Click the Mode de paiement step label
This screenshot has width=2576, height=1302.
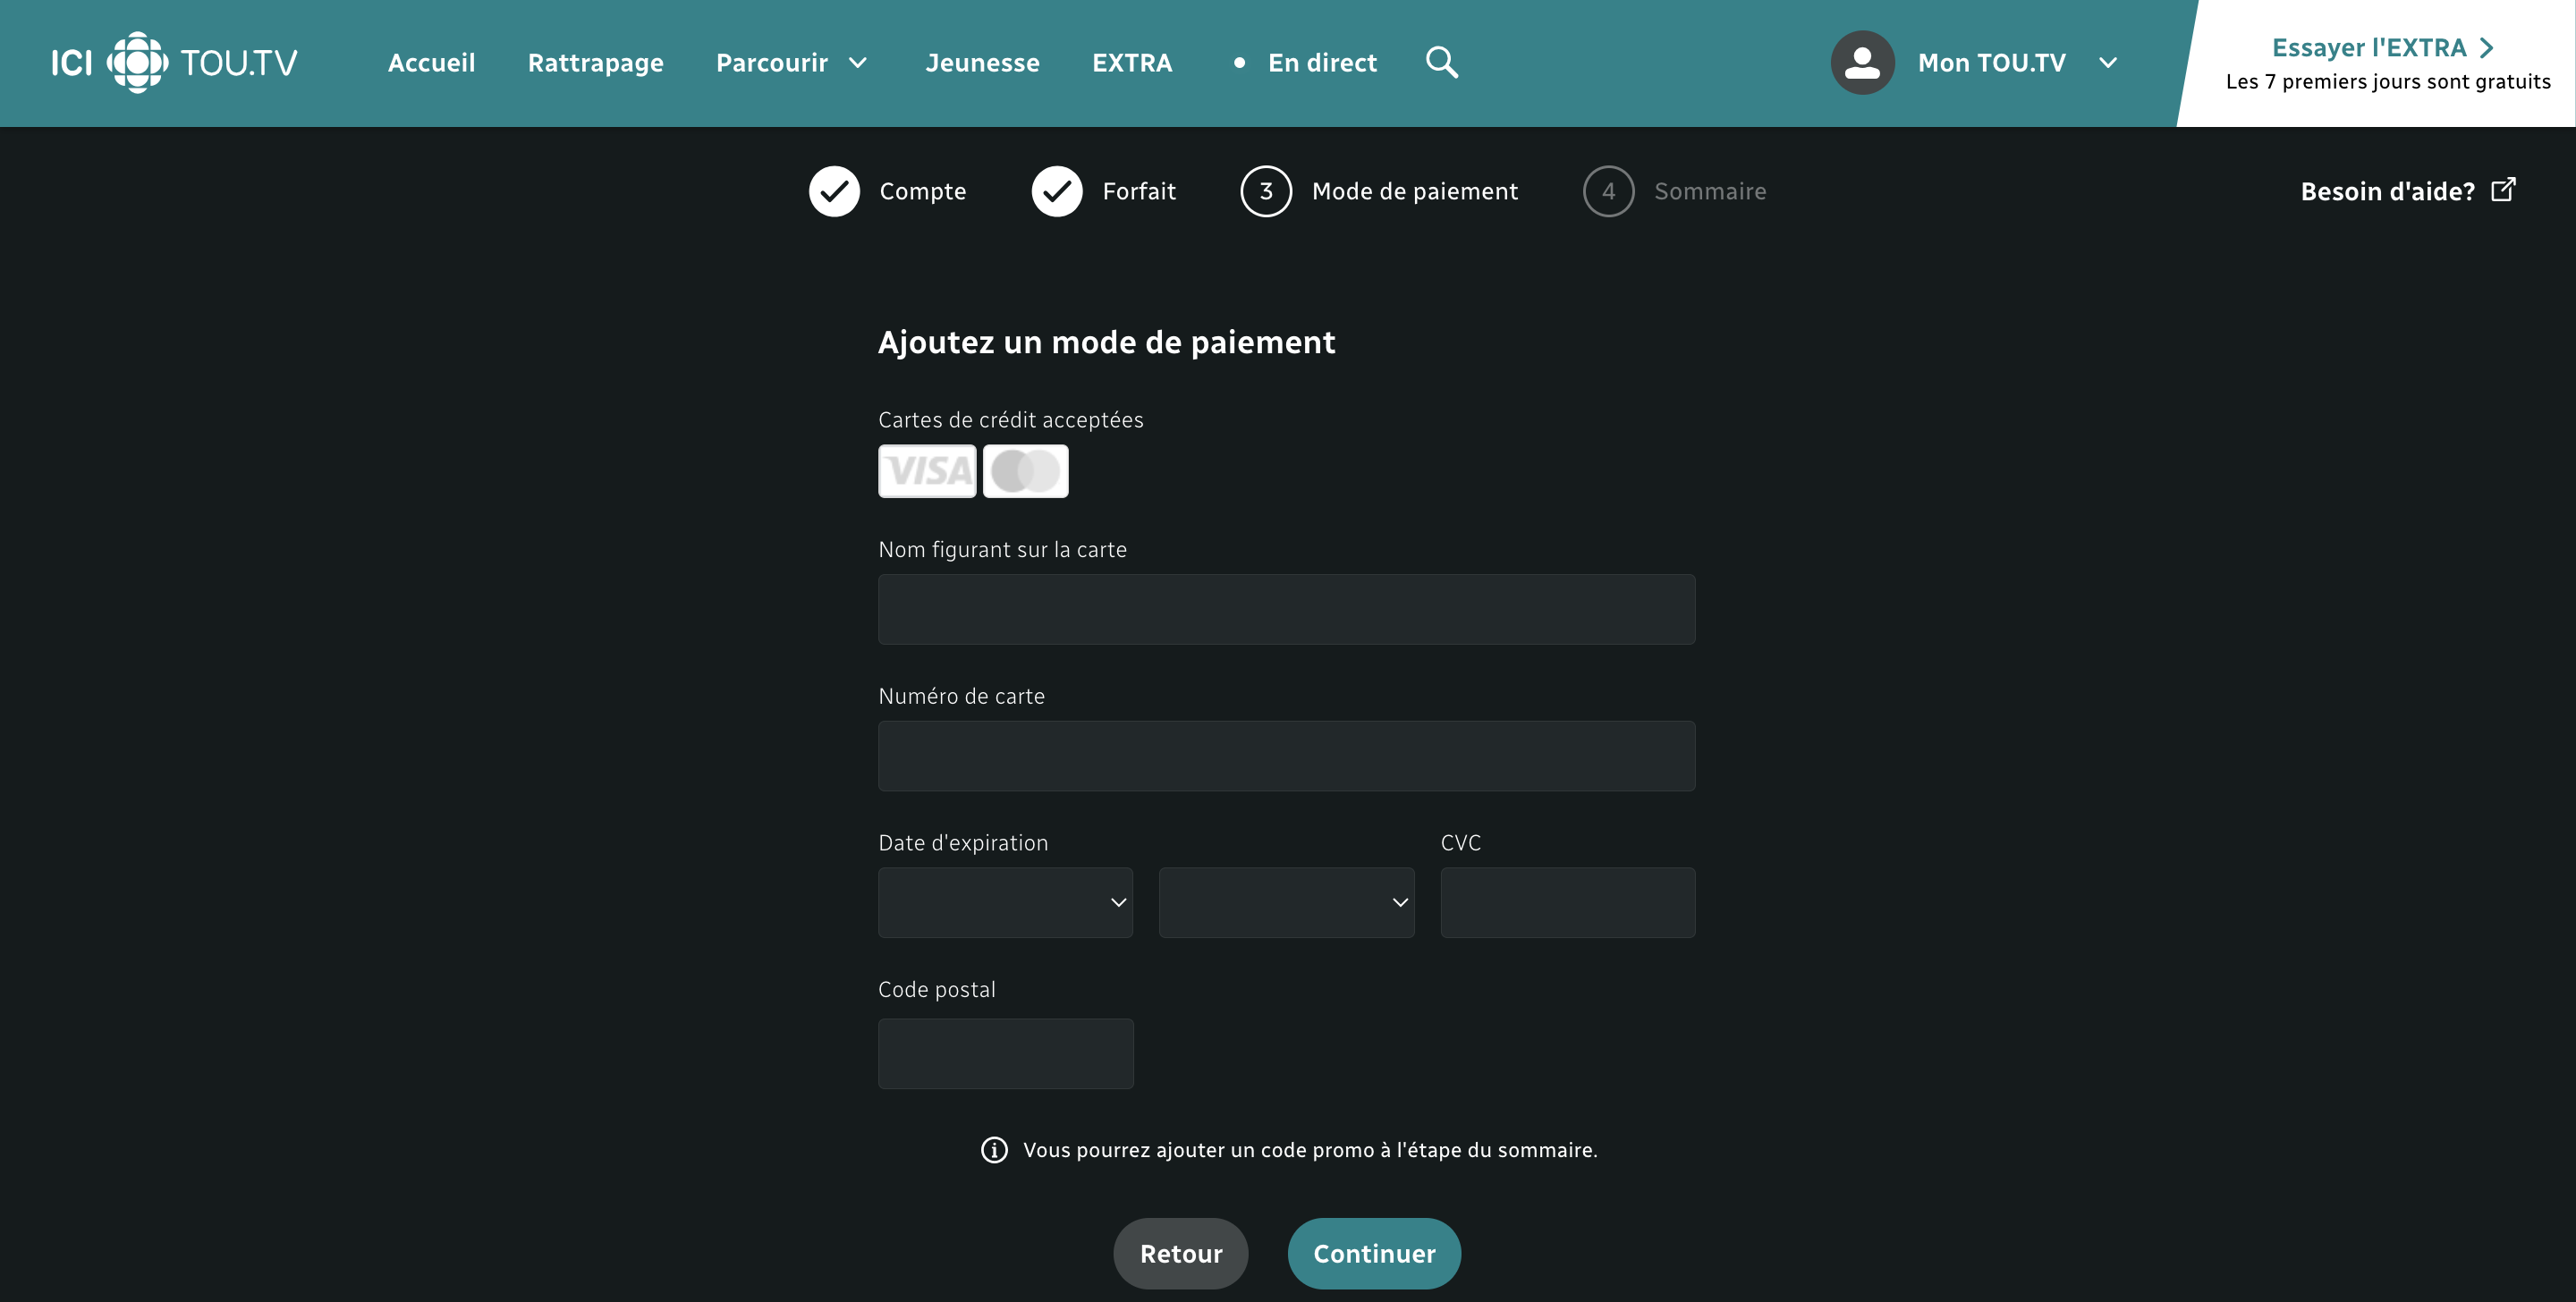[1414, 191]
